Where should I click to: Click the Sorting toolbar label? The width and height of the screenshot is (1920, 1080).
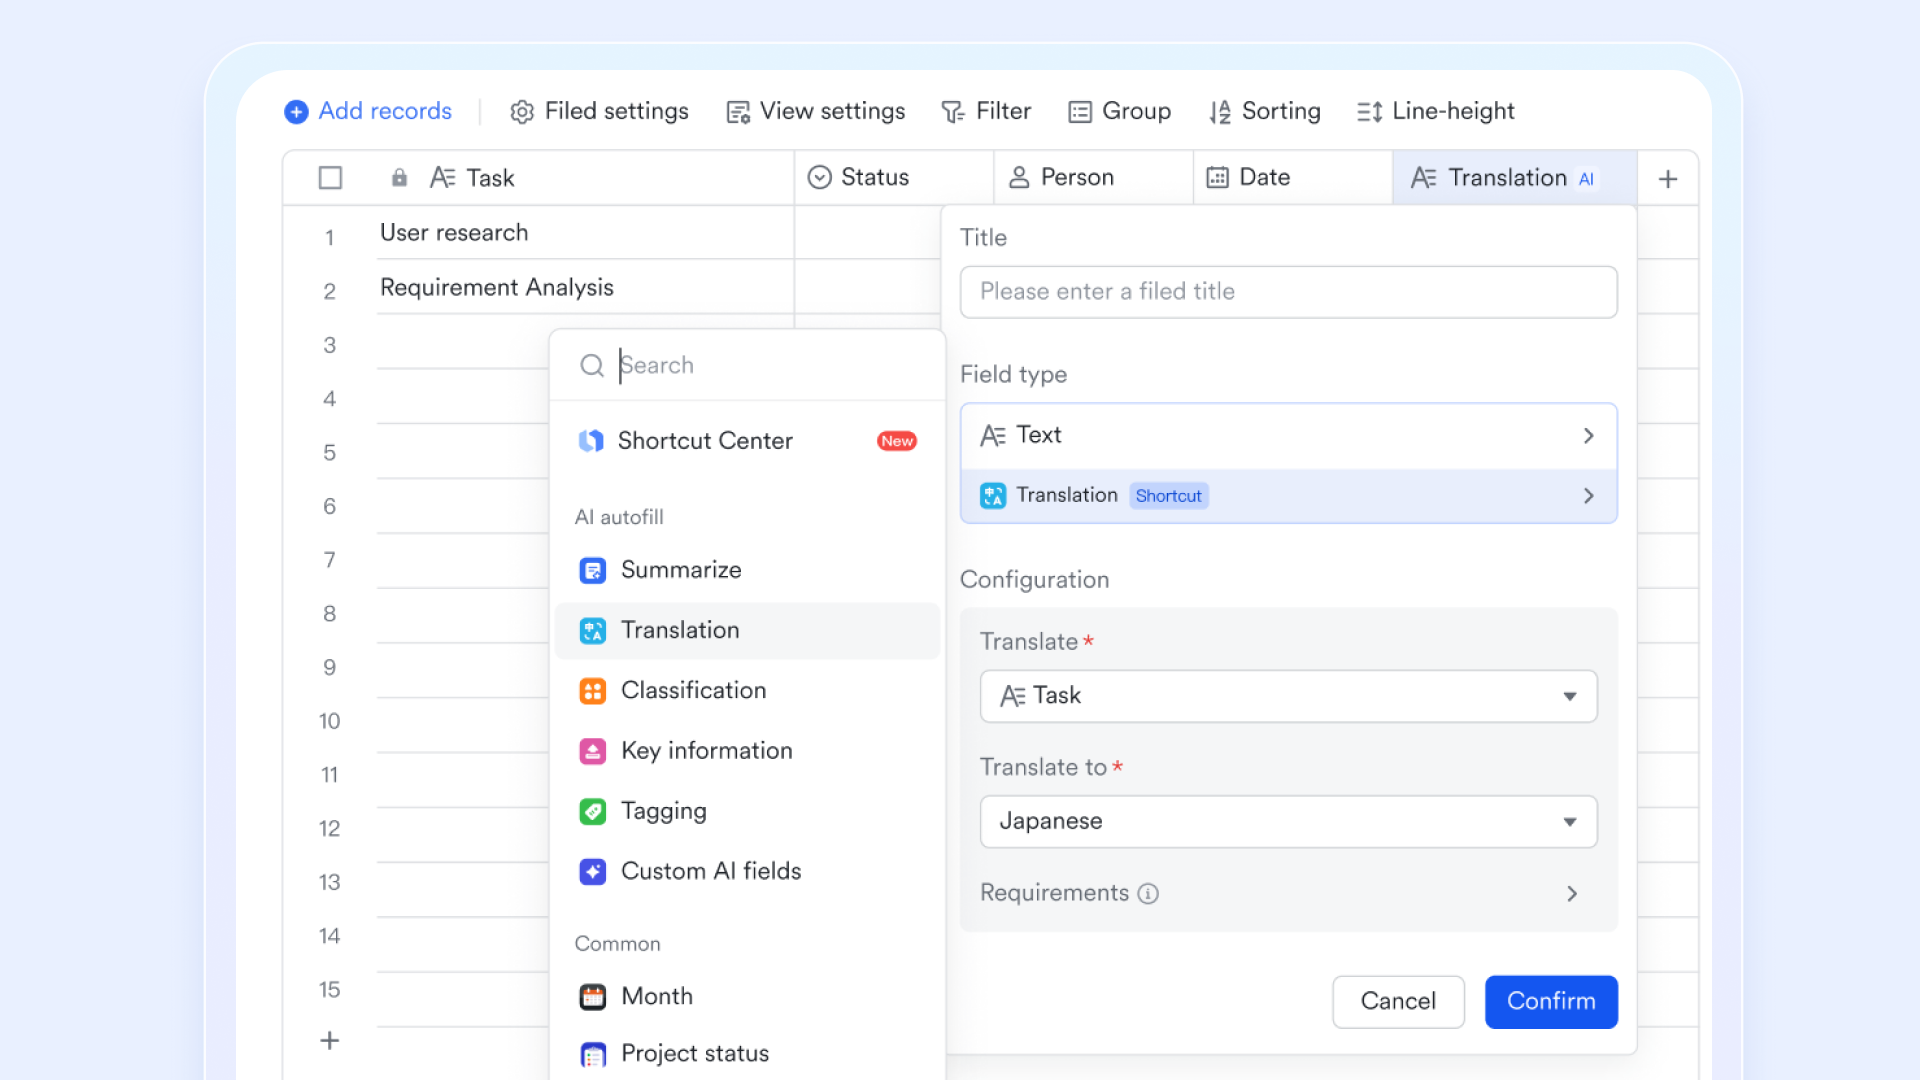[x=1281, y=112]
